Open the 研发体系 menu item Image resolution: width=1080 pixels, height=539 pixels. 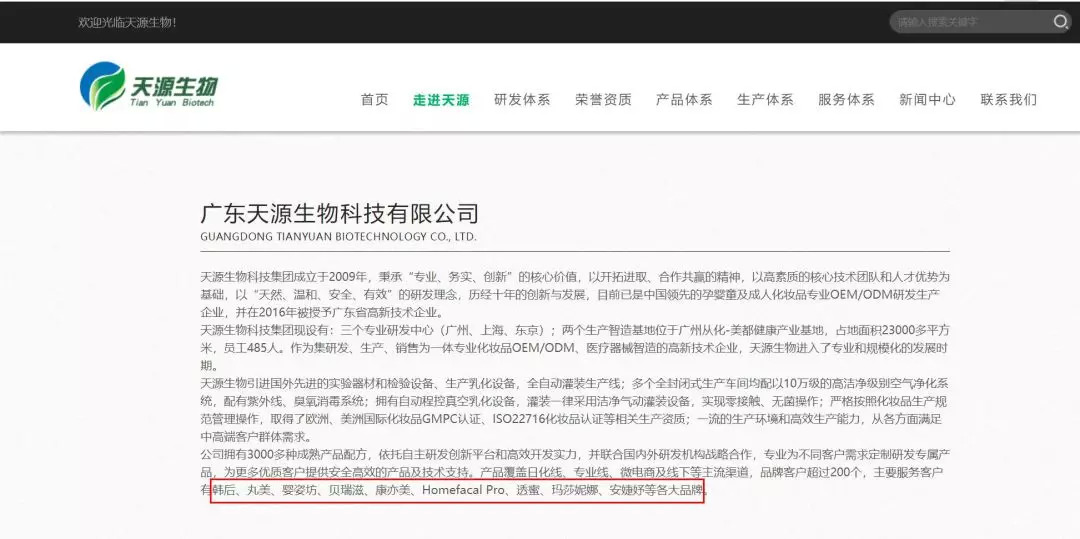(522, 100)
